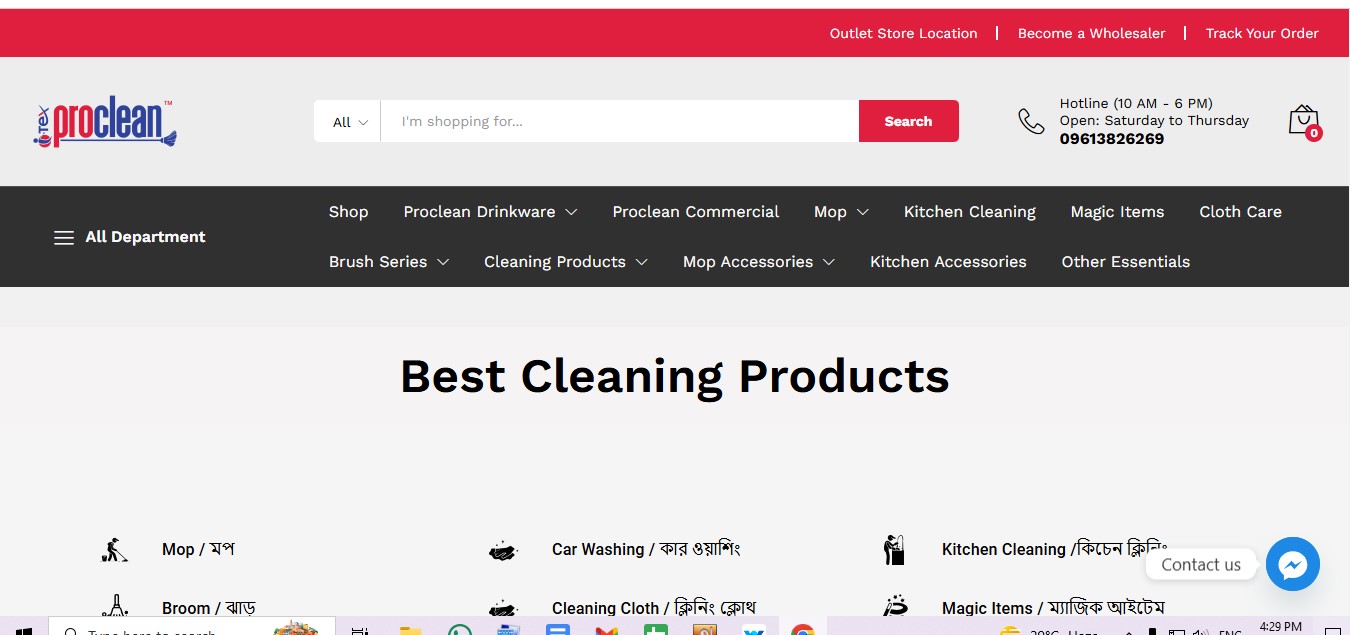Open the Mop / মপ category link
Image resolution: width=1350 pixels, height=635 pixels.
click(x=198, y=549)
